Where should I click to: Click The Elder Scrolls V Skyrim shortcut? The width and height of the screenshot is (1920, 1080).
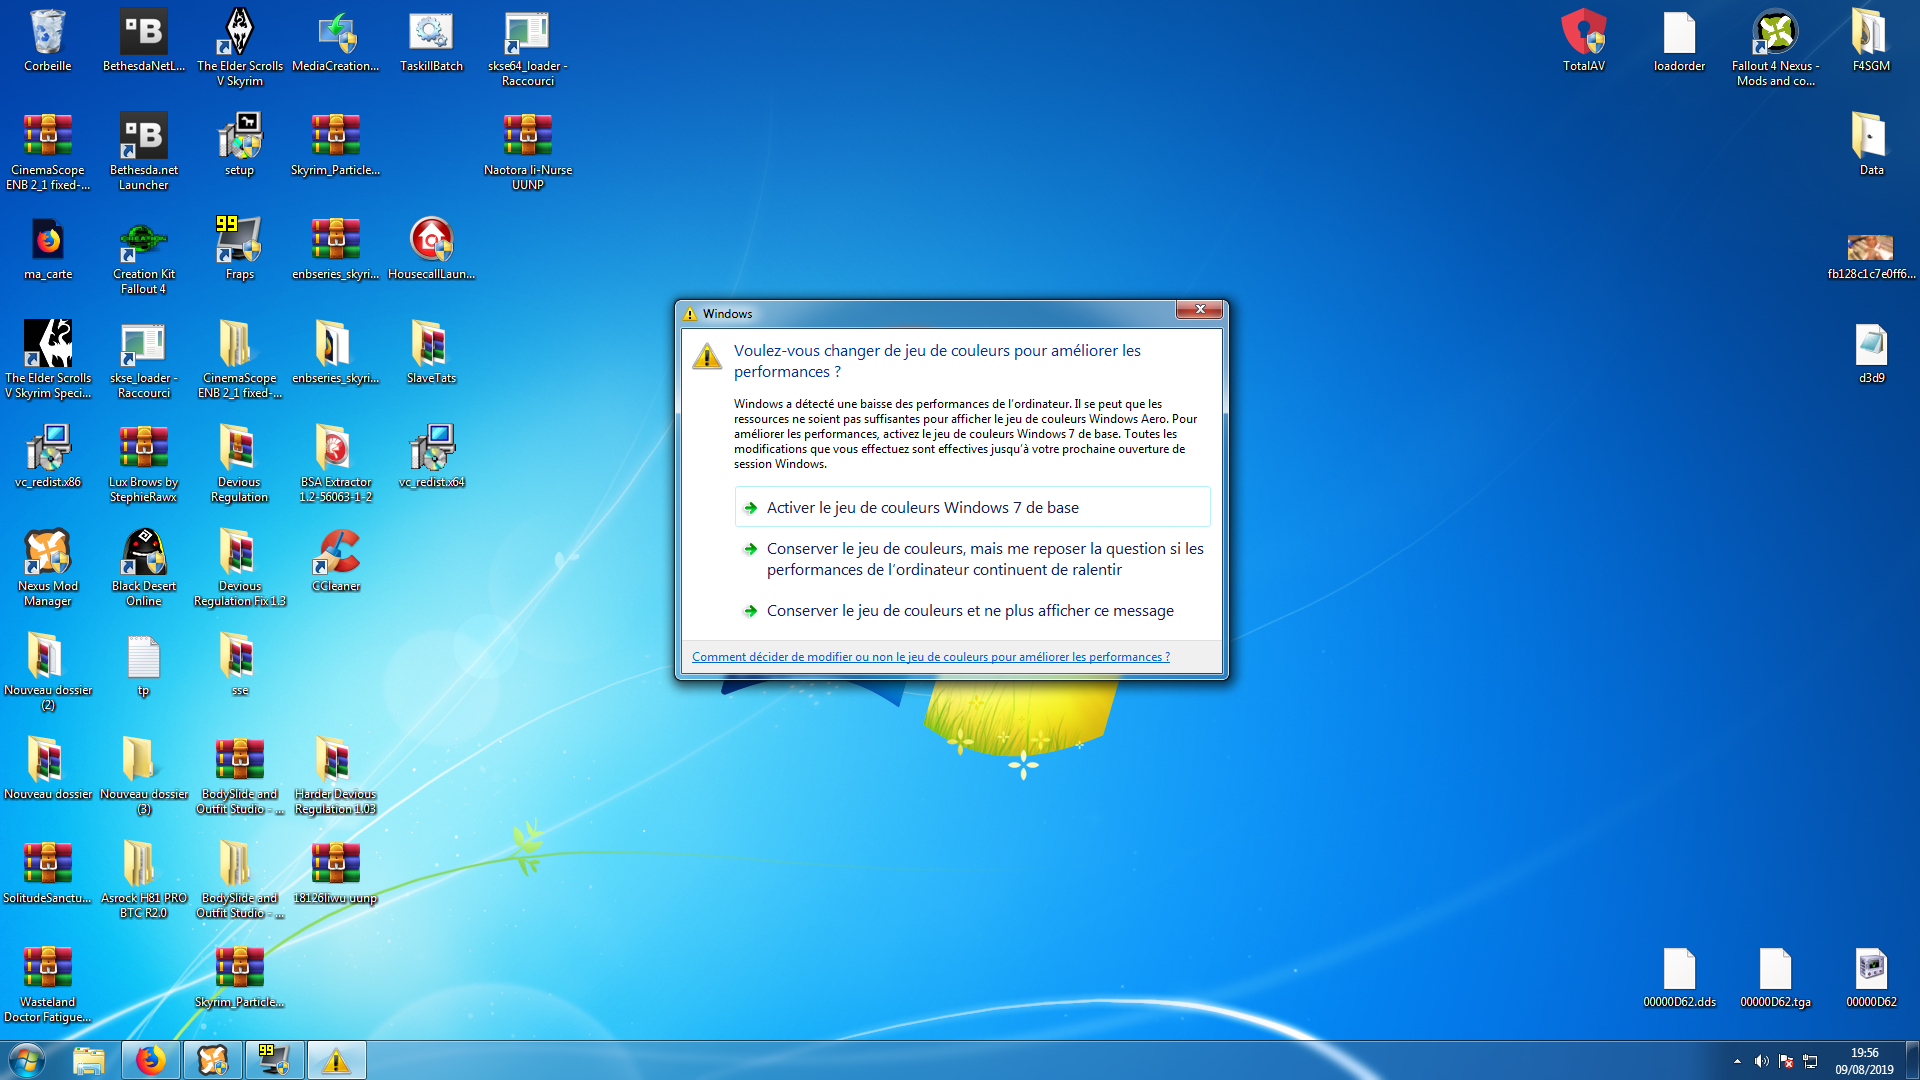tap(240, 47)
